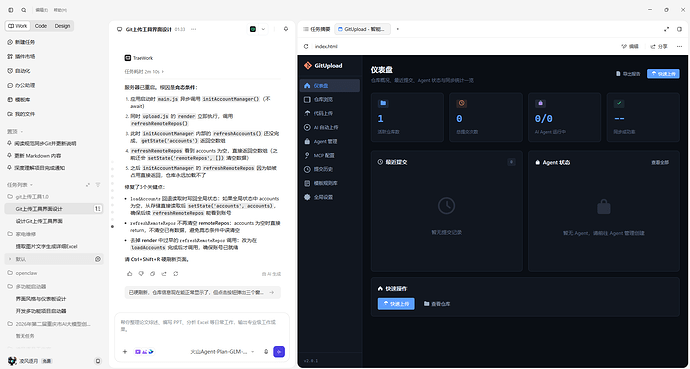Image resolution: width=690 pixels, height=369 pixels.
Task: Click 查看全部 link in Agent 状态
Action: (x=660, y=162)
